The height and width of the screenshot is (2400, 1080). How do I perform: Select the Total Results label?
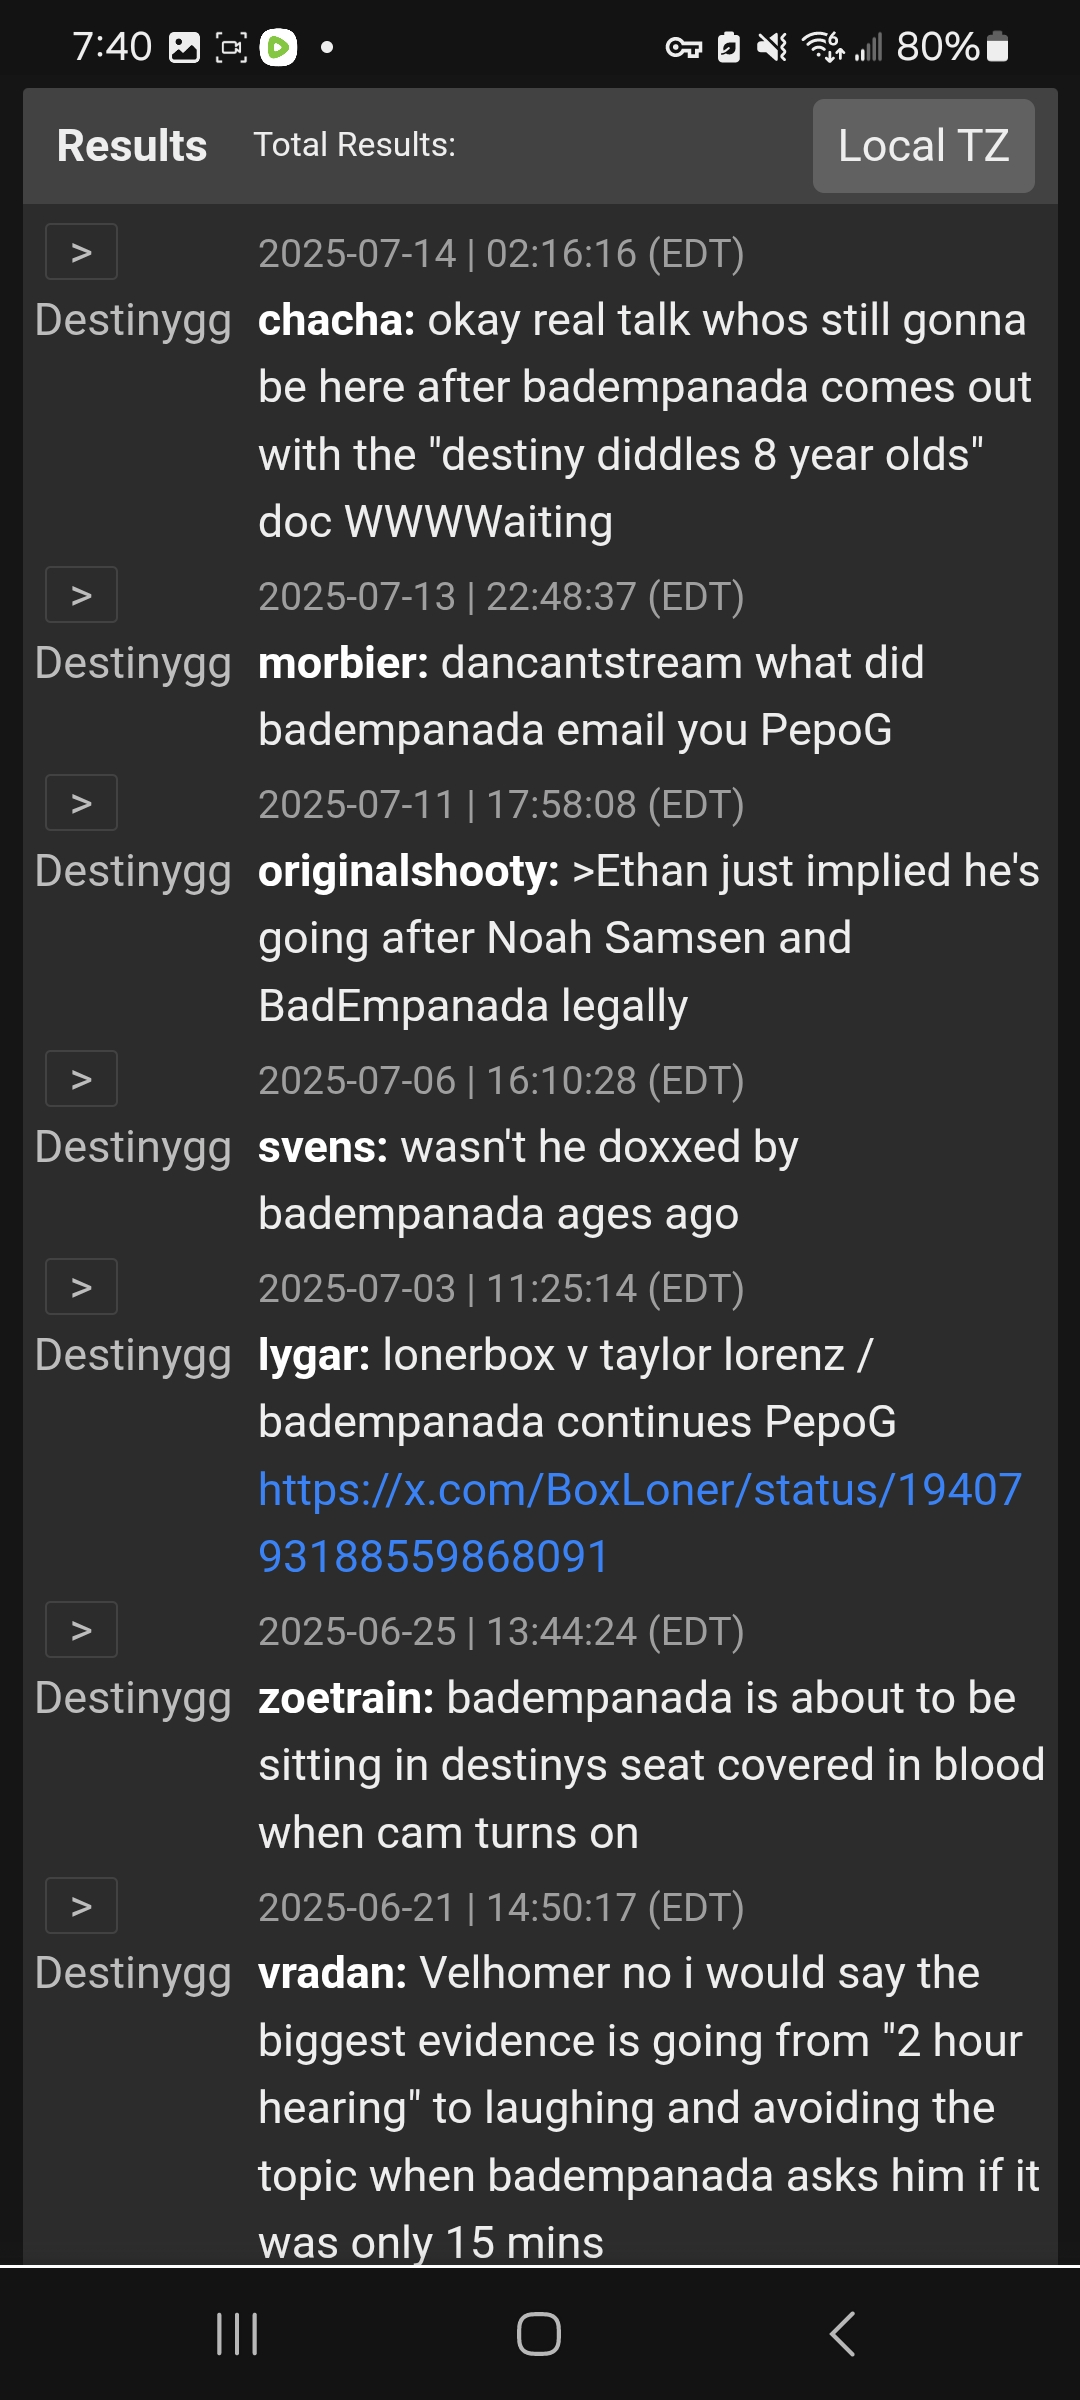(355, 145)
